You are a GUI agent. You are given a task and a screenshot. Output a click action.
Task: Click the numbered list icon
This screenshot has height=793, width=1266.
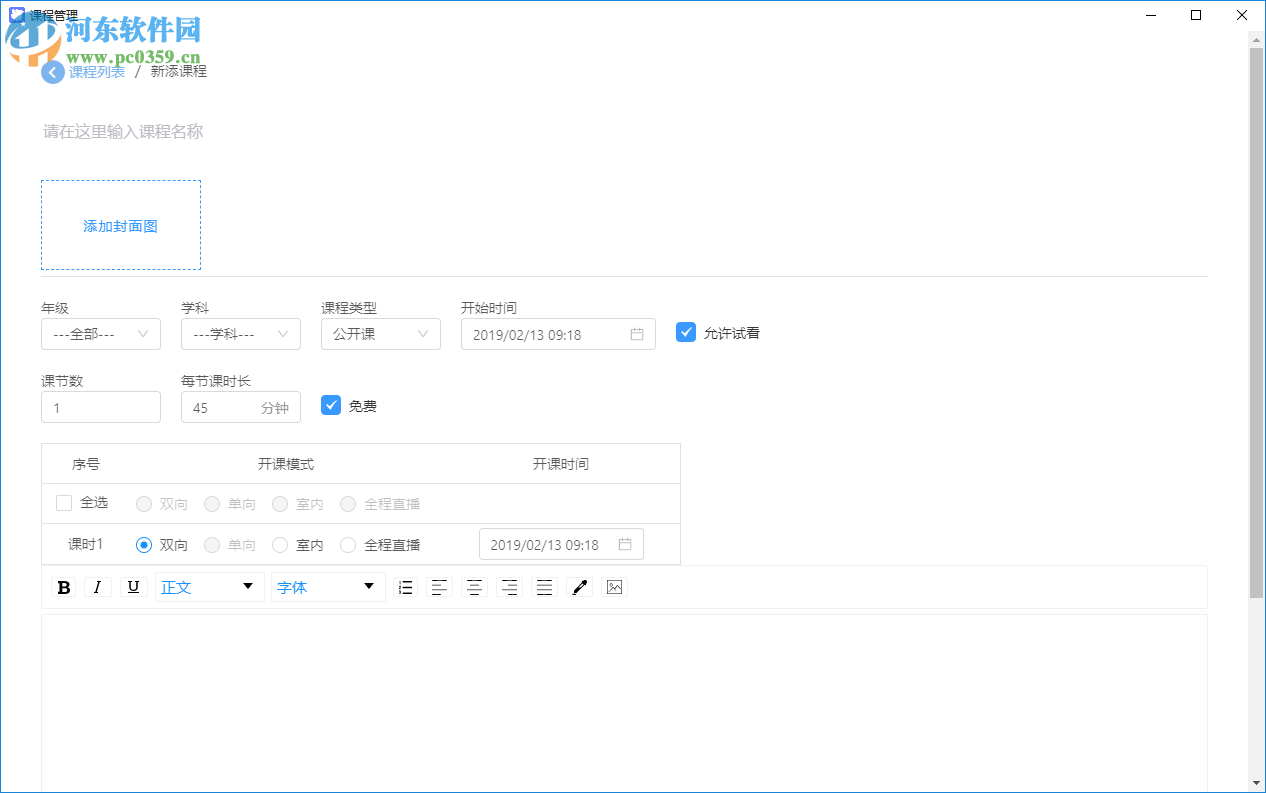click(x=405, y=587)
